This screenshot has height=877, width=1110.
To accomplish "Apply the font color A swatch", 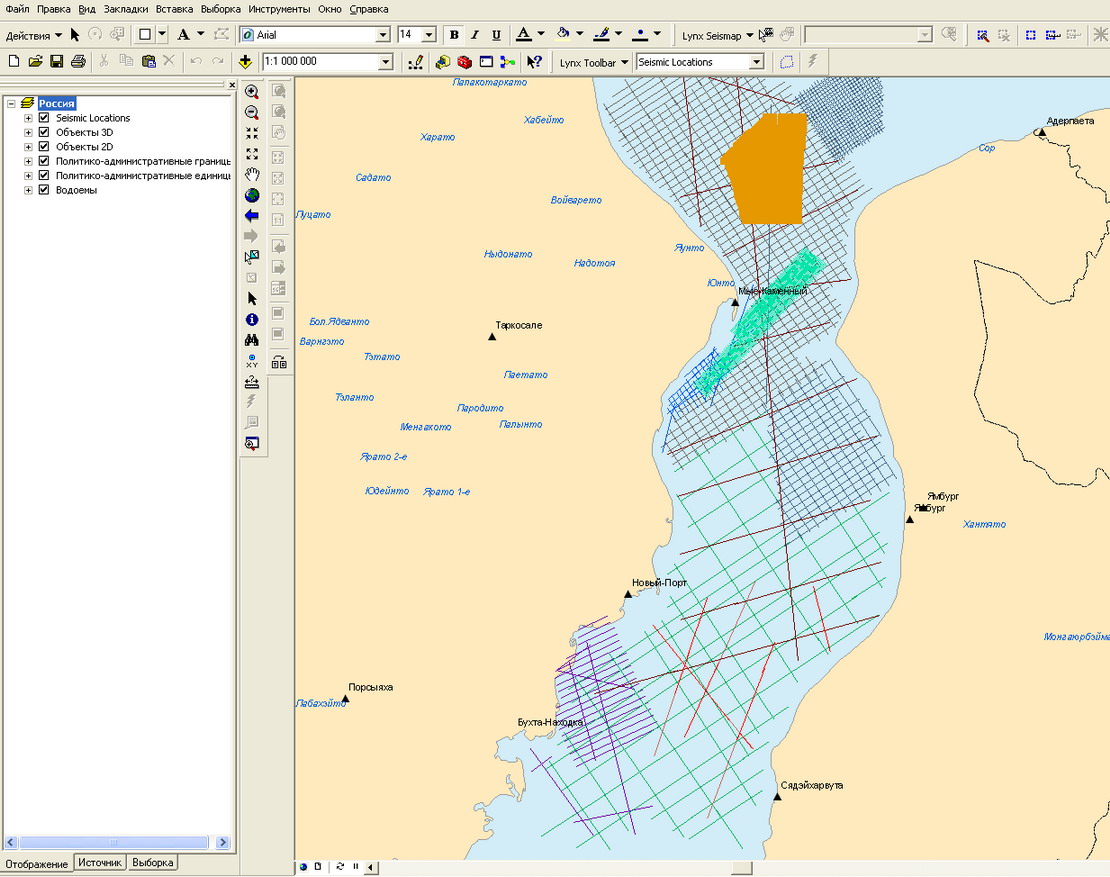I will (524, 35).
